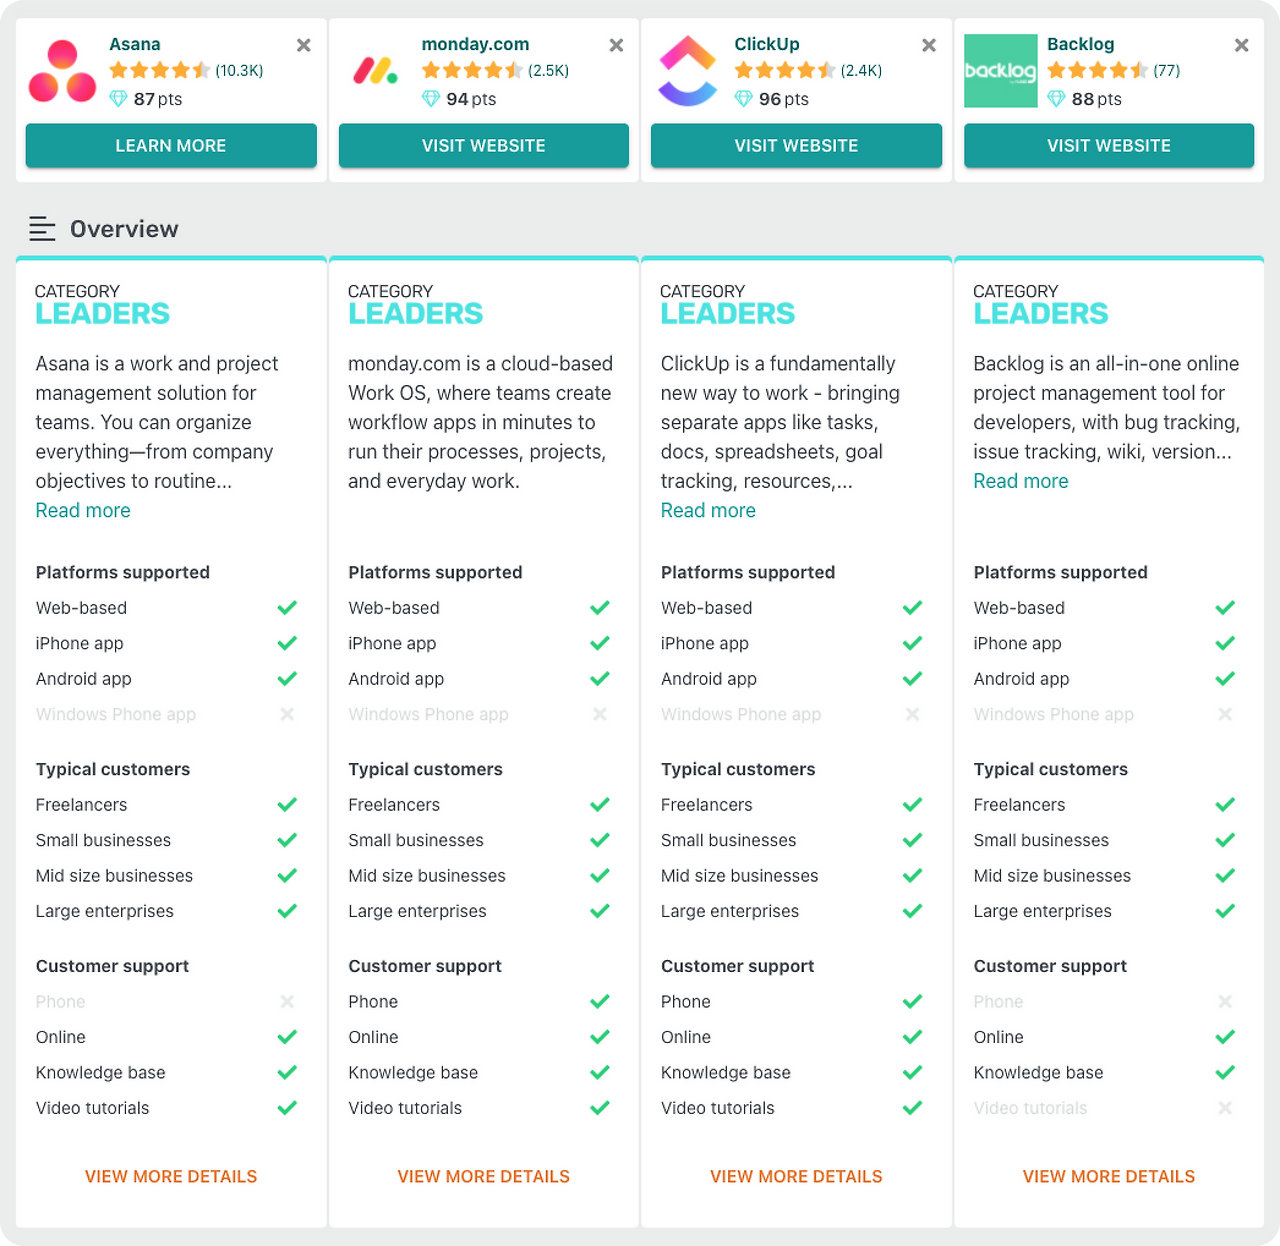Viewport: 1280px width, 1246px height.
Task: Remove ClickUp card with X icon
Action: 929,45
